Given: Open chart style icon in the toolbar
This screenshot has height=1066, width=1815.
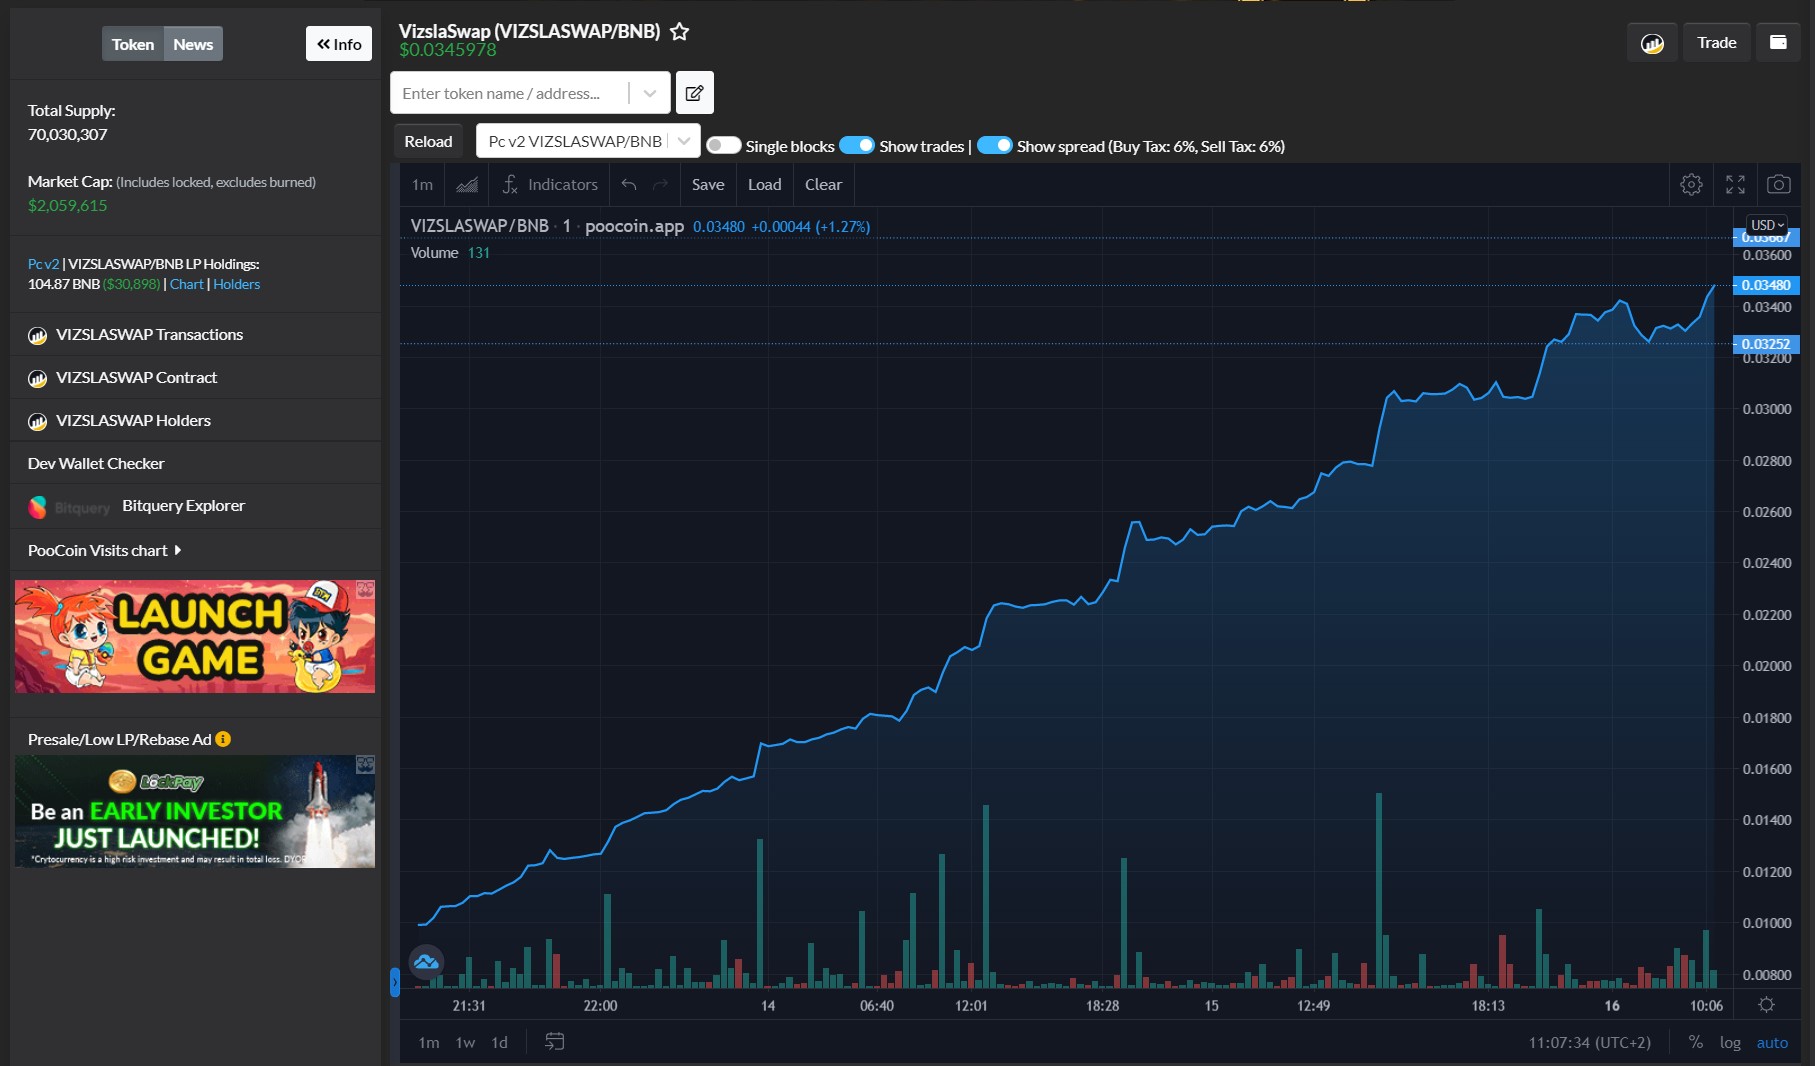Looking at the screenshot, I should point(467,184).
